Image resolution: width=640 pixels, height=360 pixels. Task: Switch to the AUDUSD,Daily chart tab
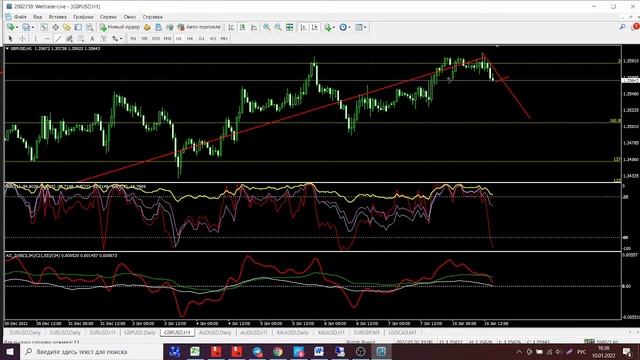[x=215, y=333]
